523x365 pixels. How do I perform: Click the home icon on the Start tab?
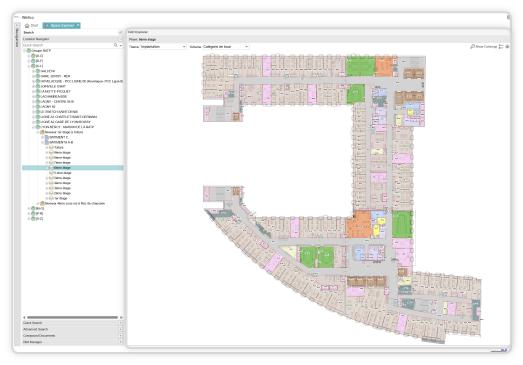tap(27, 26)
